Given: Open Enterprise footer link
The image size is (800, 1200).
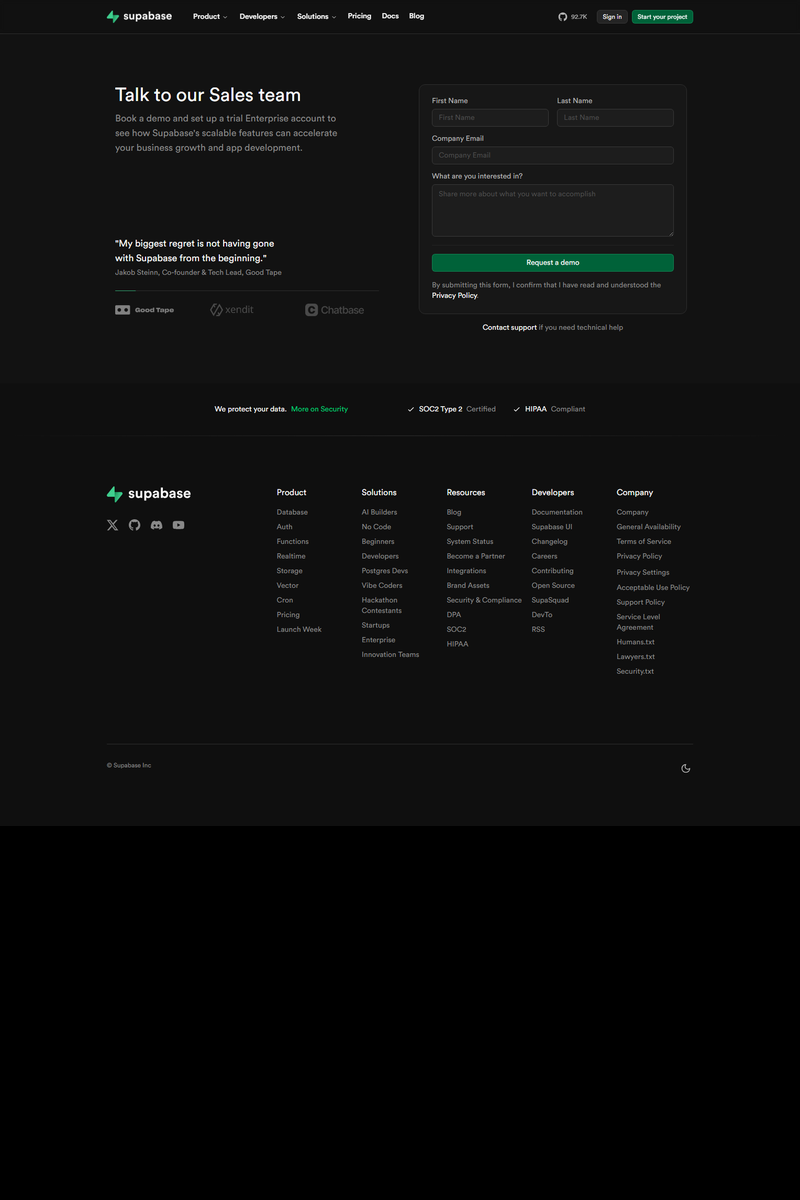Looking at the screenshot, I should click(x=378, y=640).
